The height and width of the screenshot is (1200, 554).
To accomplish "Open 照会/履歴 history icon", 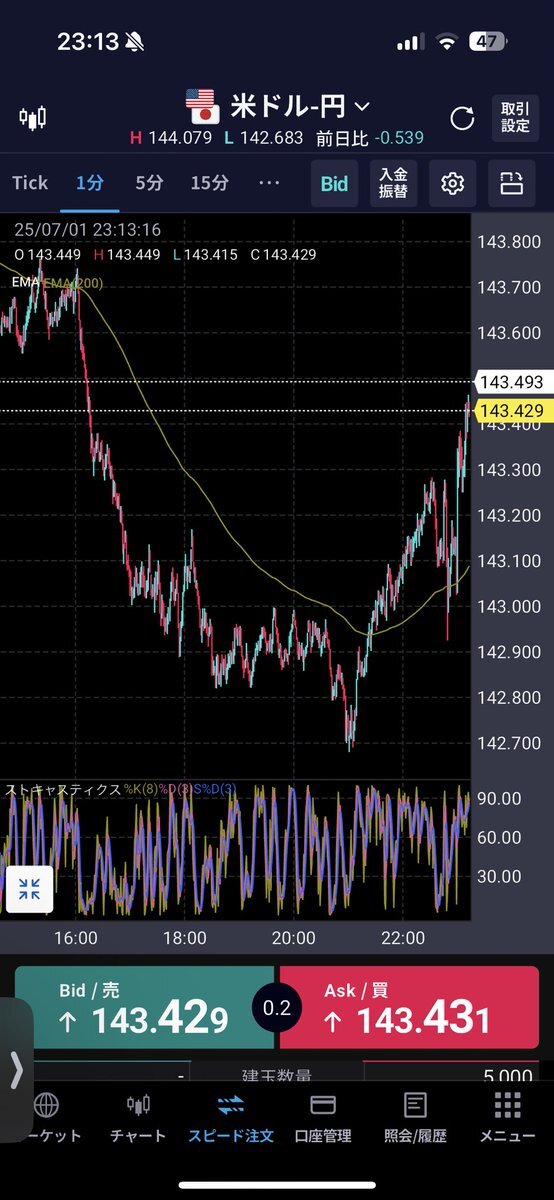I will click(415, 1105).
